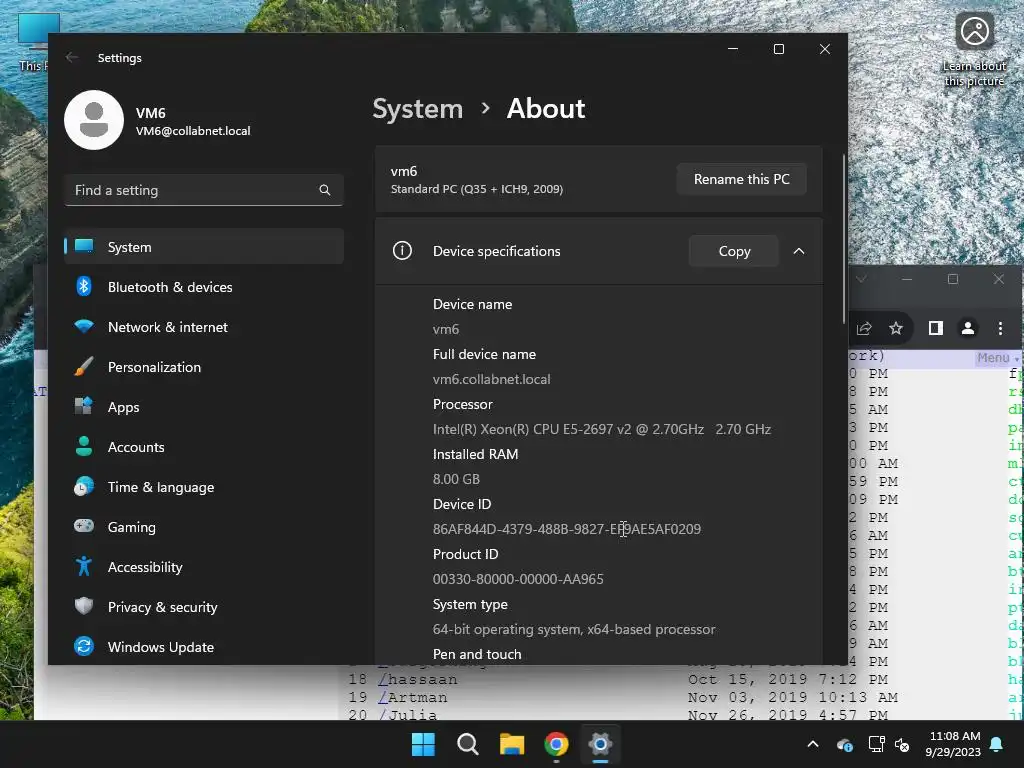Bookmark the page with Chrome star icon

[x=896, y=328]
